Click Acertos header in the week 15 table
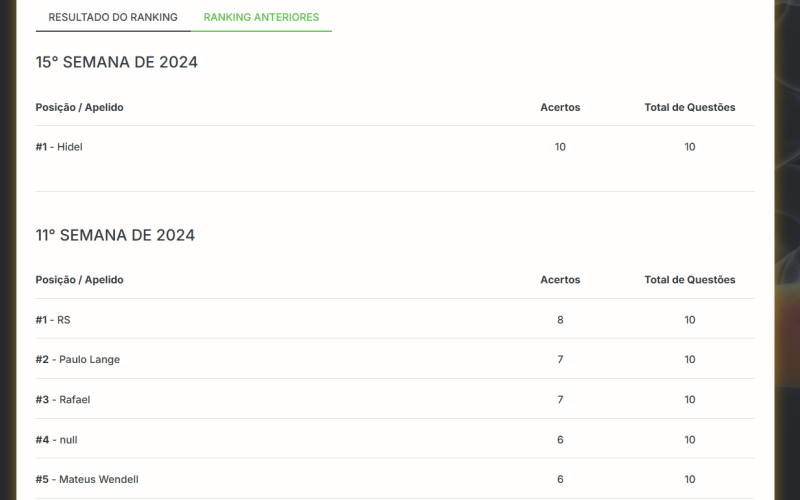Image resolution: width=800 pixels, height=500 pixels. tap(560, 107)
